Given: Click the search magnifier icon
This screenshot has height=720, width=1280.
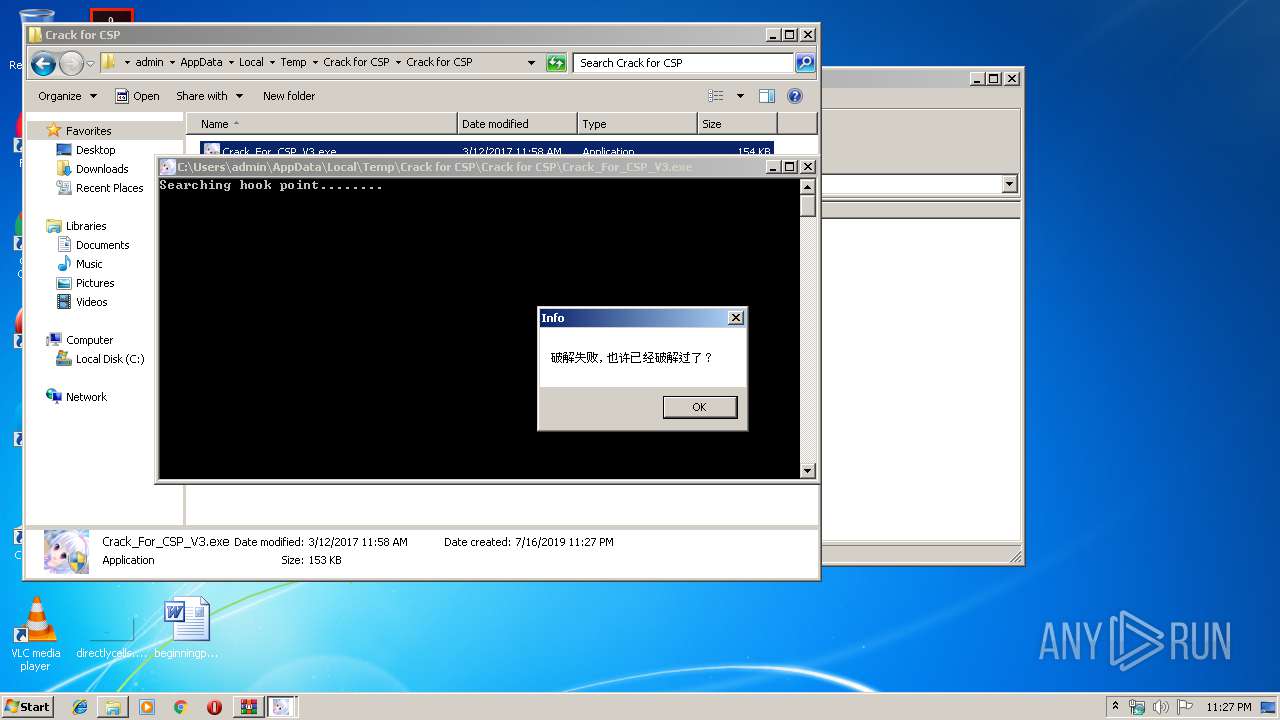Looking at the screenshot, I should coord(805,63).
